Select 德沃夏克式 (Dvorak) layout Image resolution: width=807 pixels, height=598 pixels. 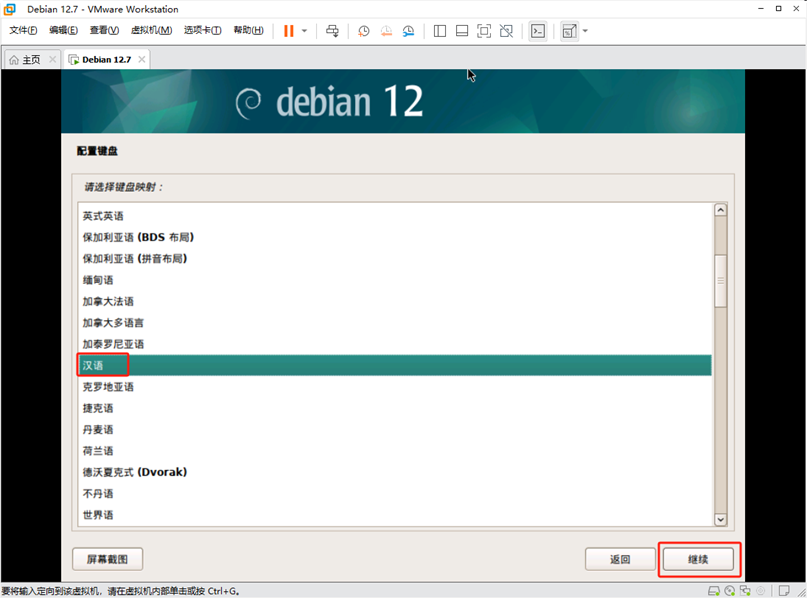coord(395,472)
